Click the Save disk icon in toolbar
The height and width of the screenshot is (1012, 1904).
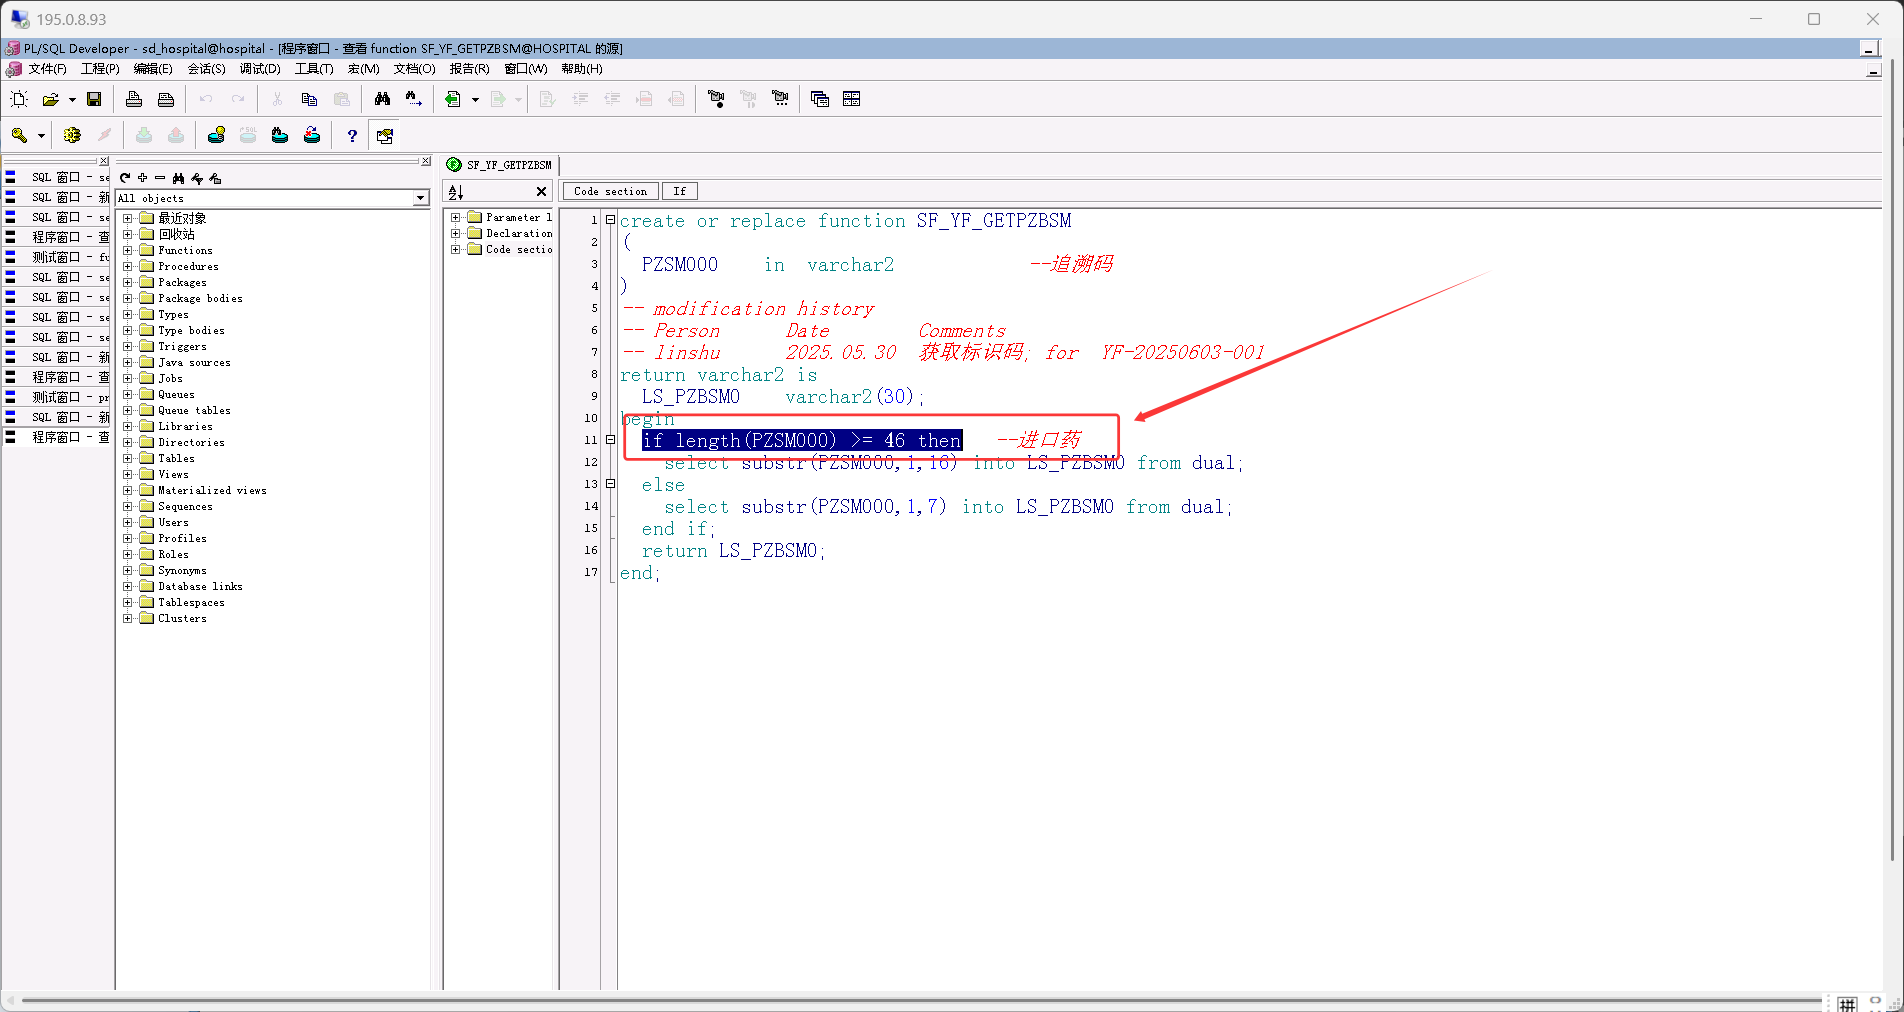[x=94, y=99]
